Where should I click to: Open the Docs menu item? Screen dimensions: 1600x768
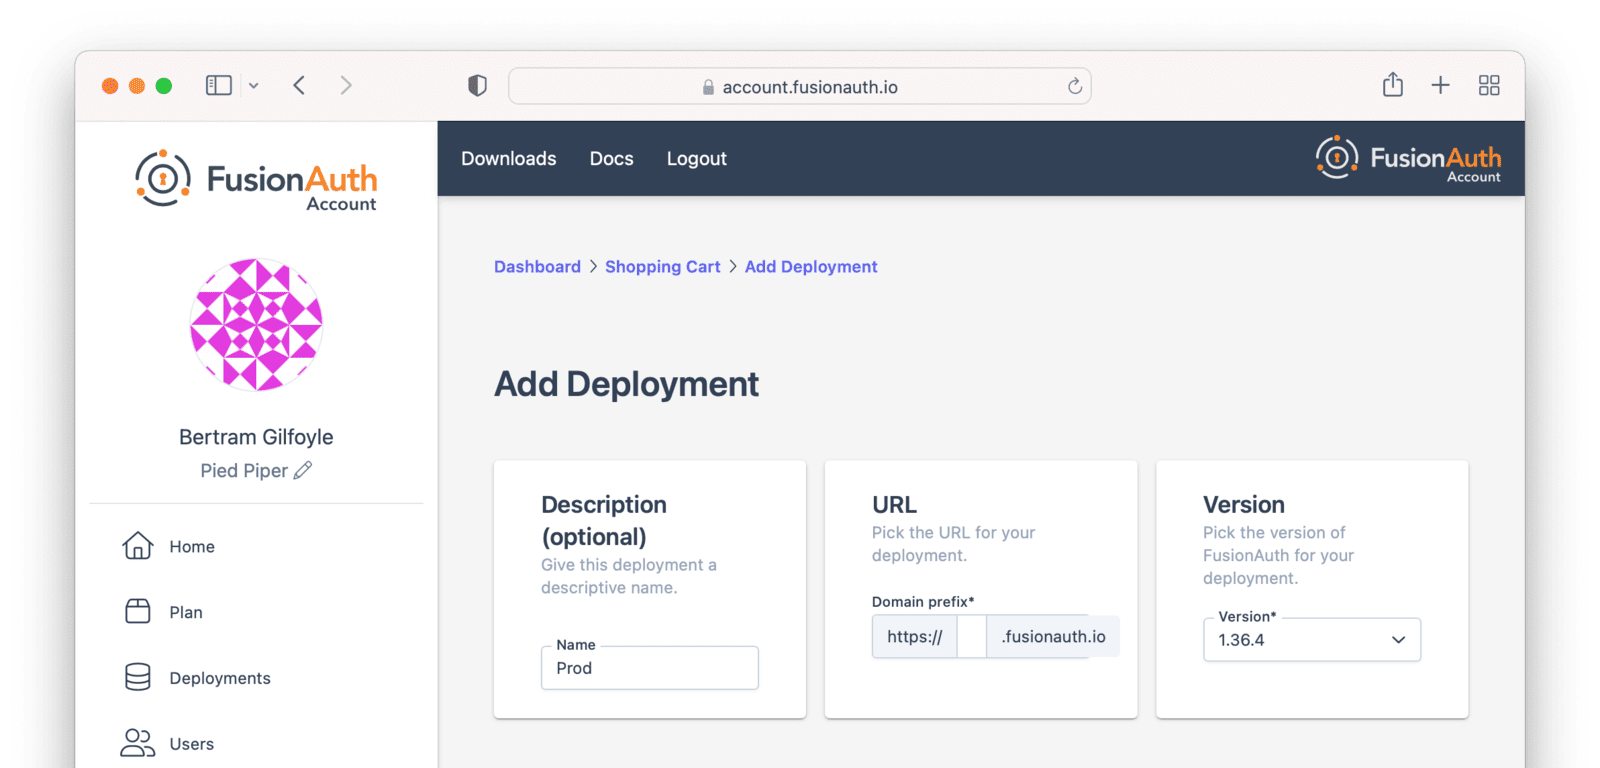(612, 158)
